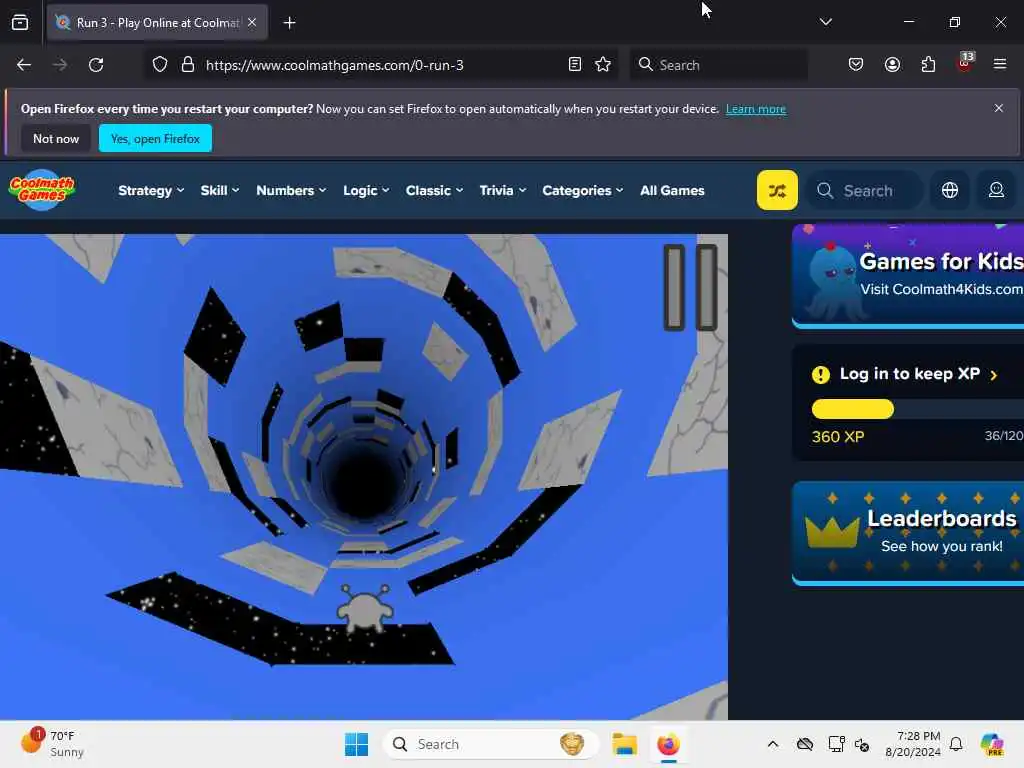Screen dimensions: 1024x768
Task: Go back to previous page
Action: (24, 65)
